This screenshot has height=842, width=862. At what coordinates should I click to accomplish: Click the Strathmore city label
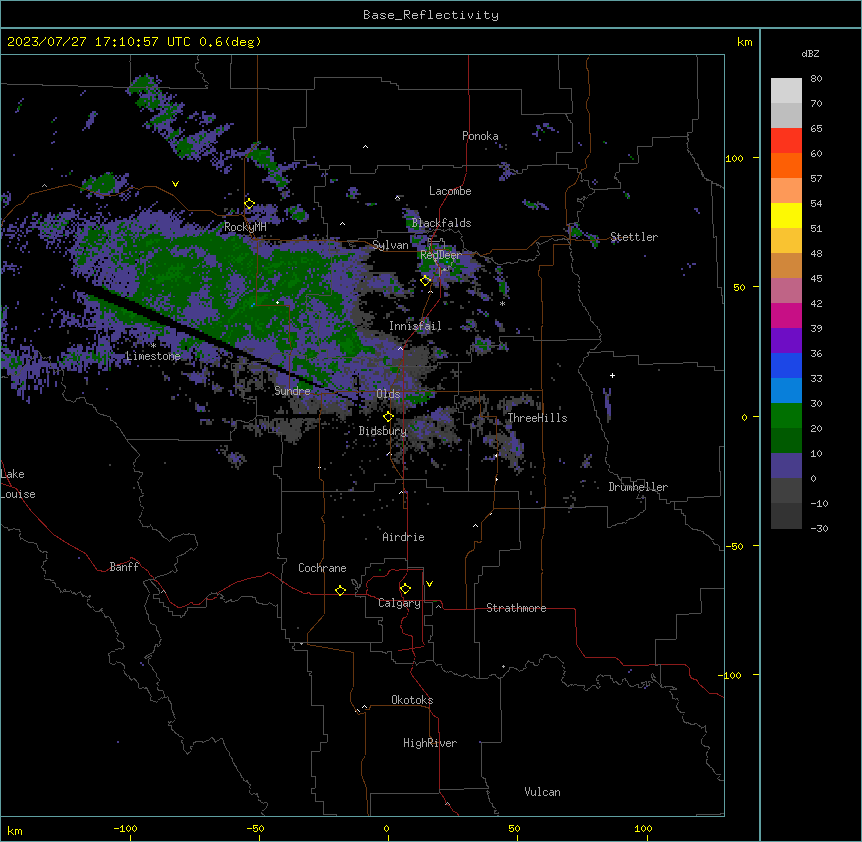tap(516, 608)
